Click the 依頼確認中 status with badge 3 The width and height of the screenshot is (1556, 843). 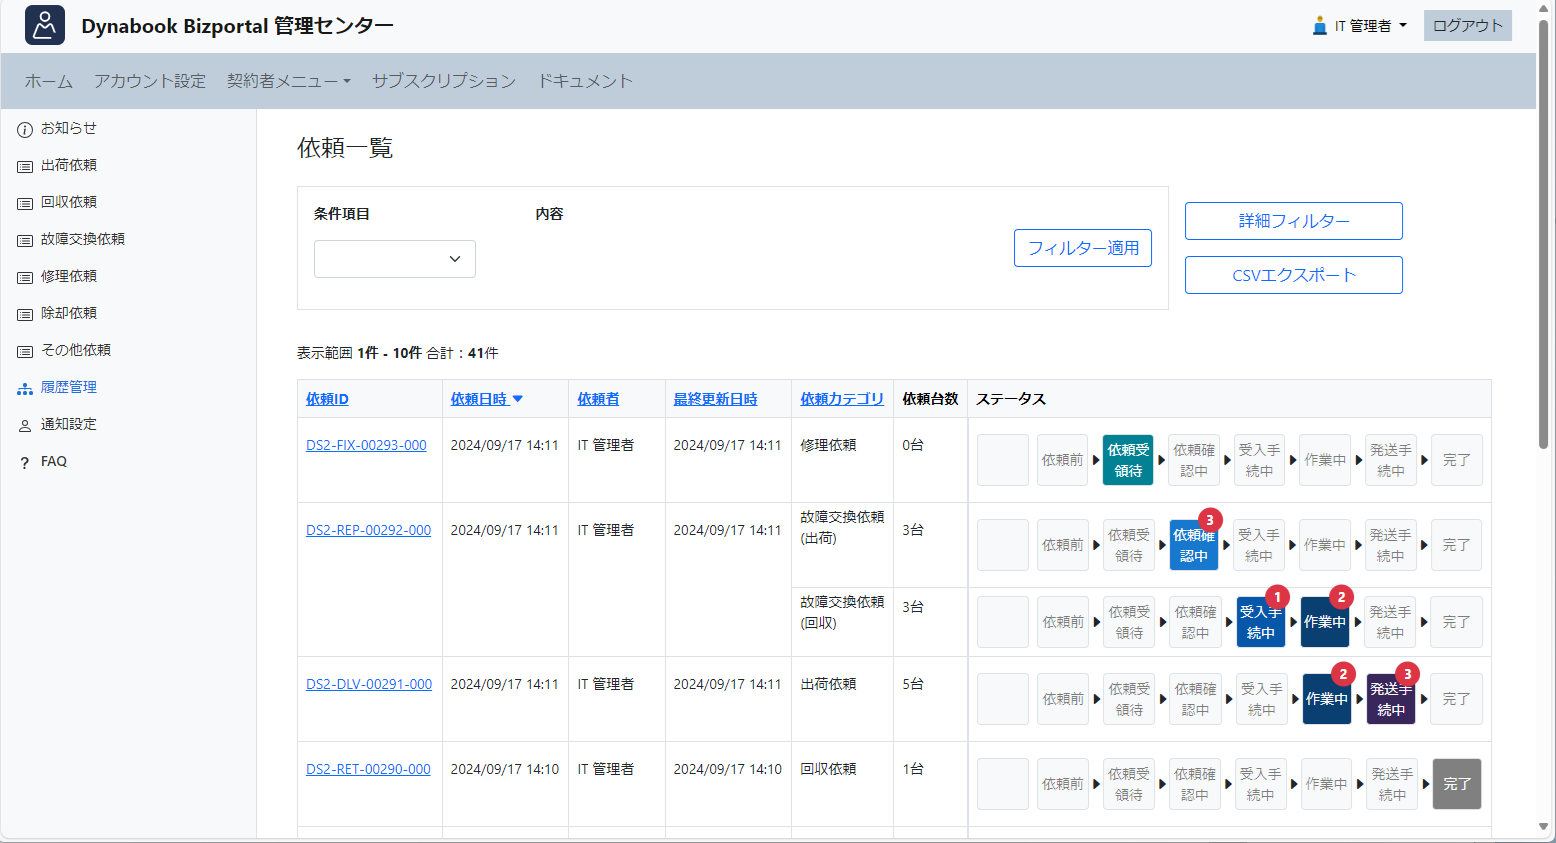point(1194,545)
